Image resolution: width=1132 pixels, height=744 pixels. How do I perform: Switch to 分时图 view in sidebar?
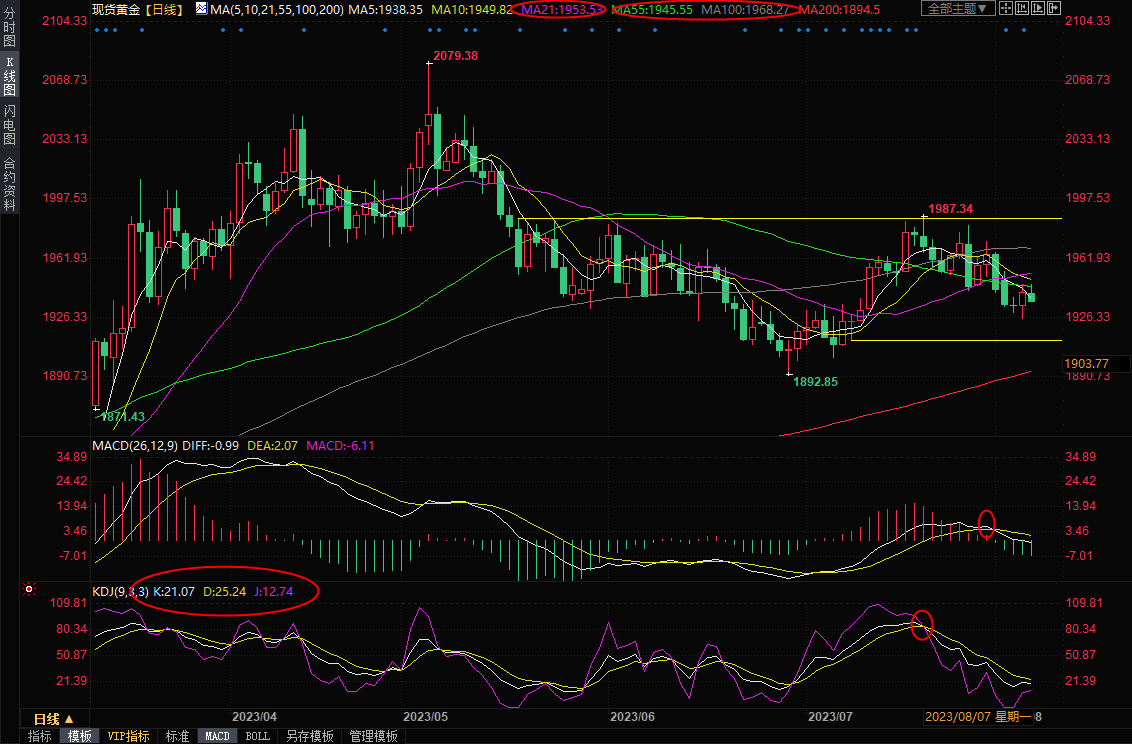coord(9,27)
